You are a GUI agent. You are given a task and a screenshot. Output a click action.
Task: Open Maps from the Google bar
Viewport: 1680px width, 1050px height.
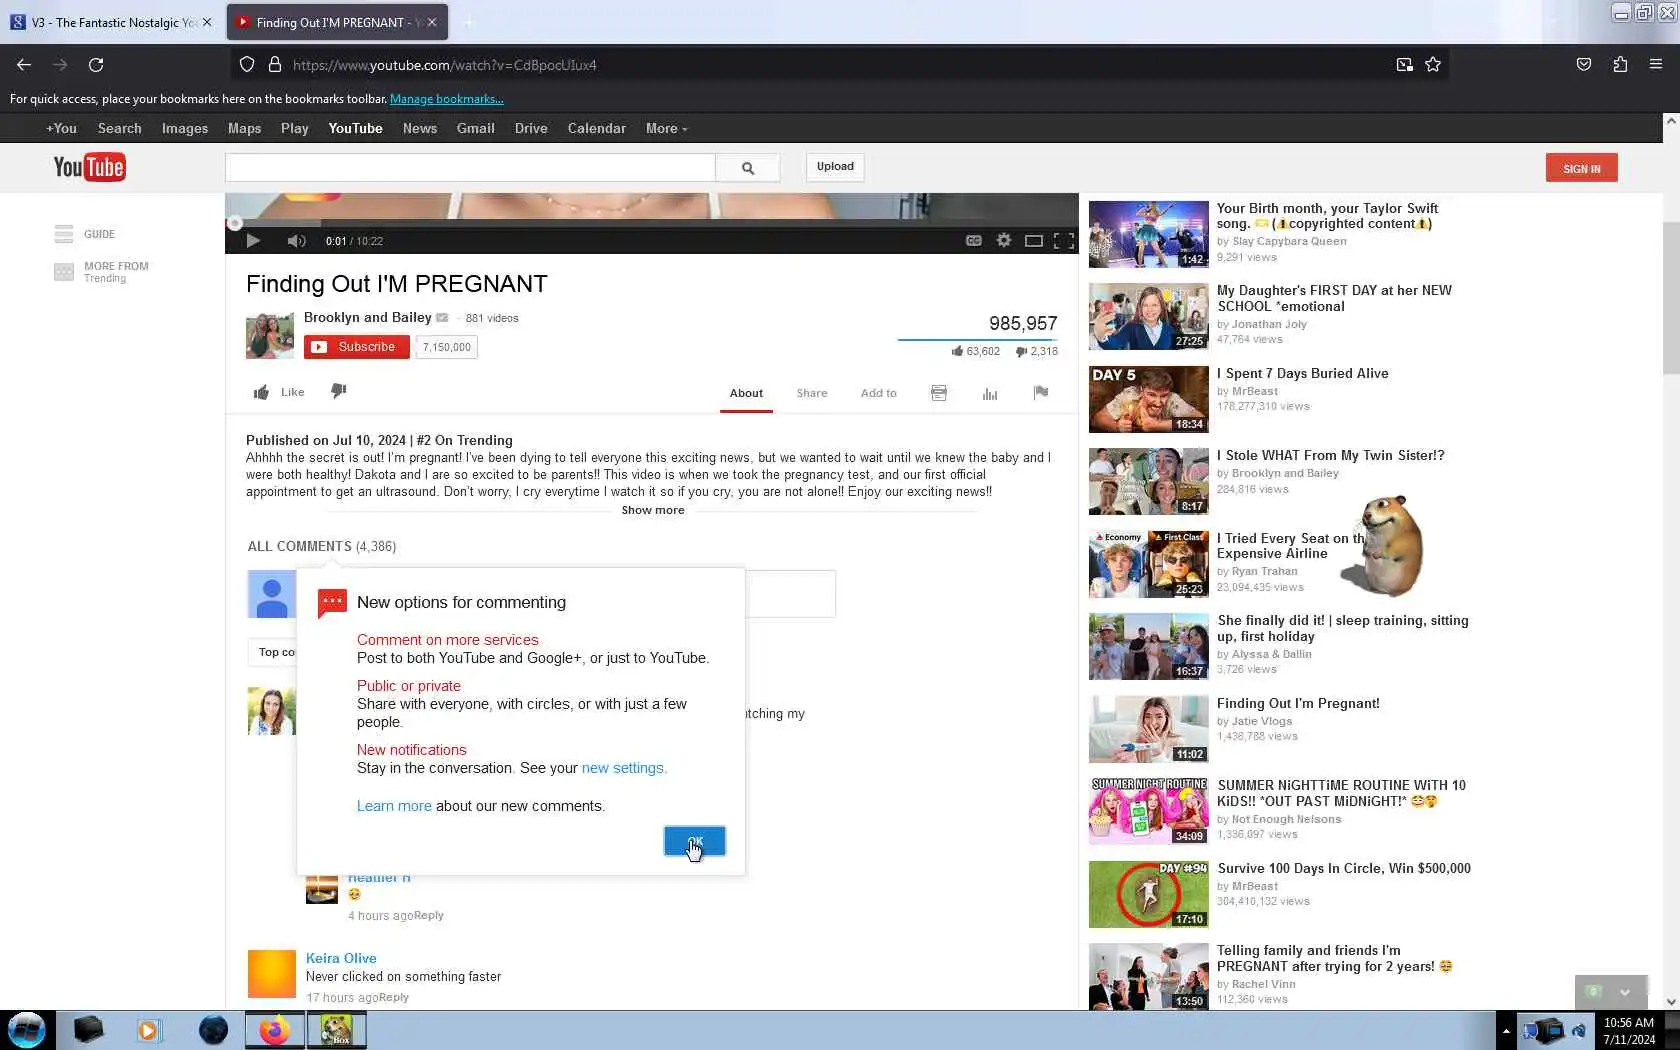tap(244, 128)
